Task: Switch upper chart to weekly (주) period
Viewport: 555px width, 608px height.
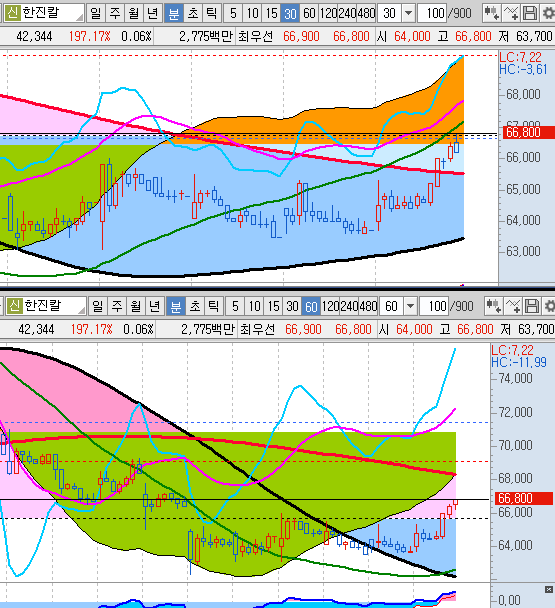Action: coord(114,13)
